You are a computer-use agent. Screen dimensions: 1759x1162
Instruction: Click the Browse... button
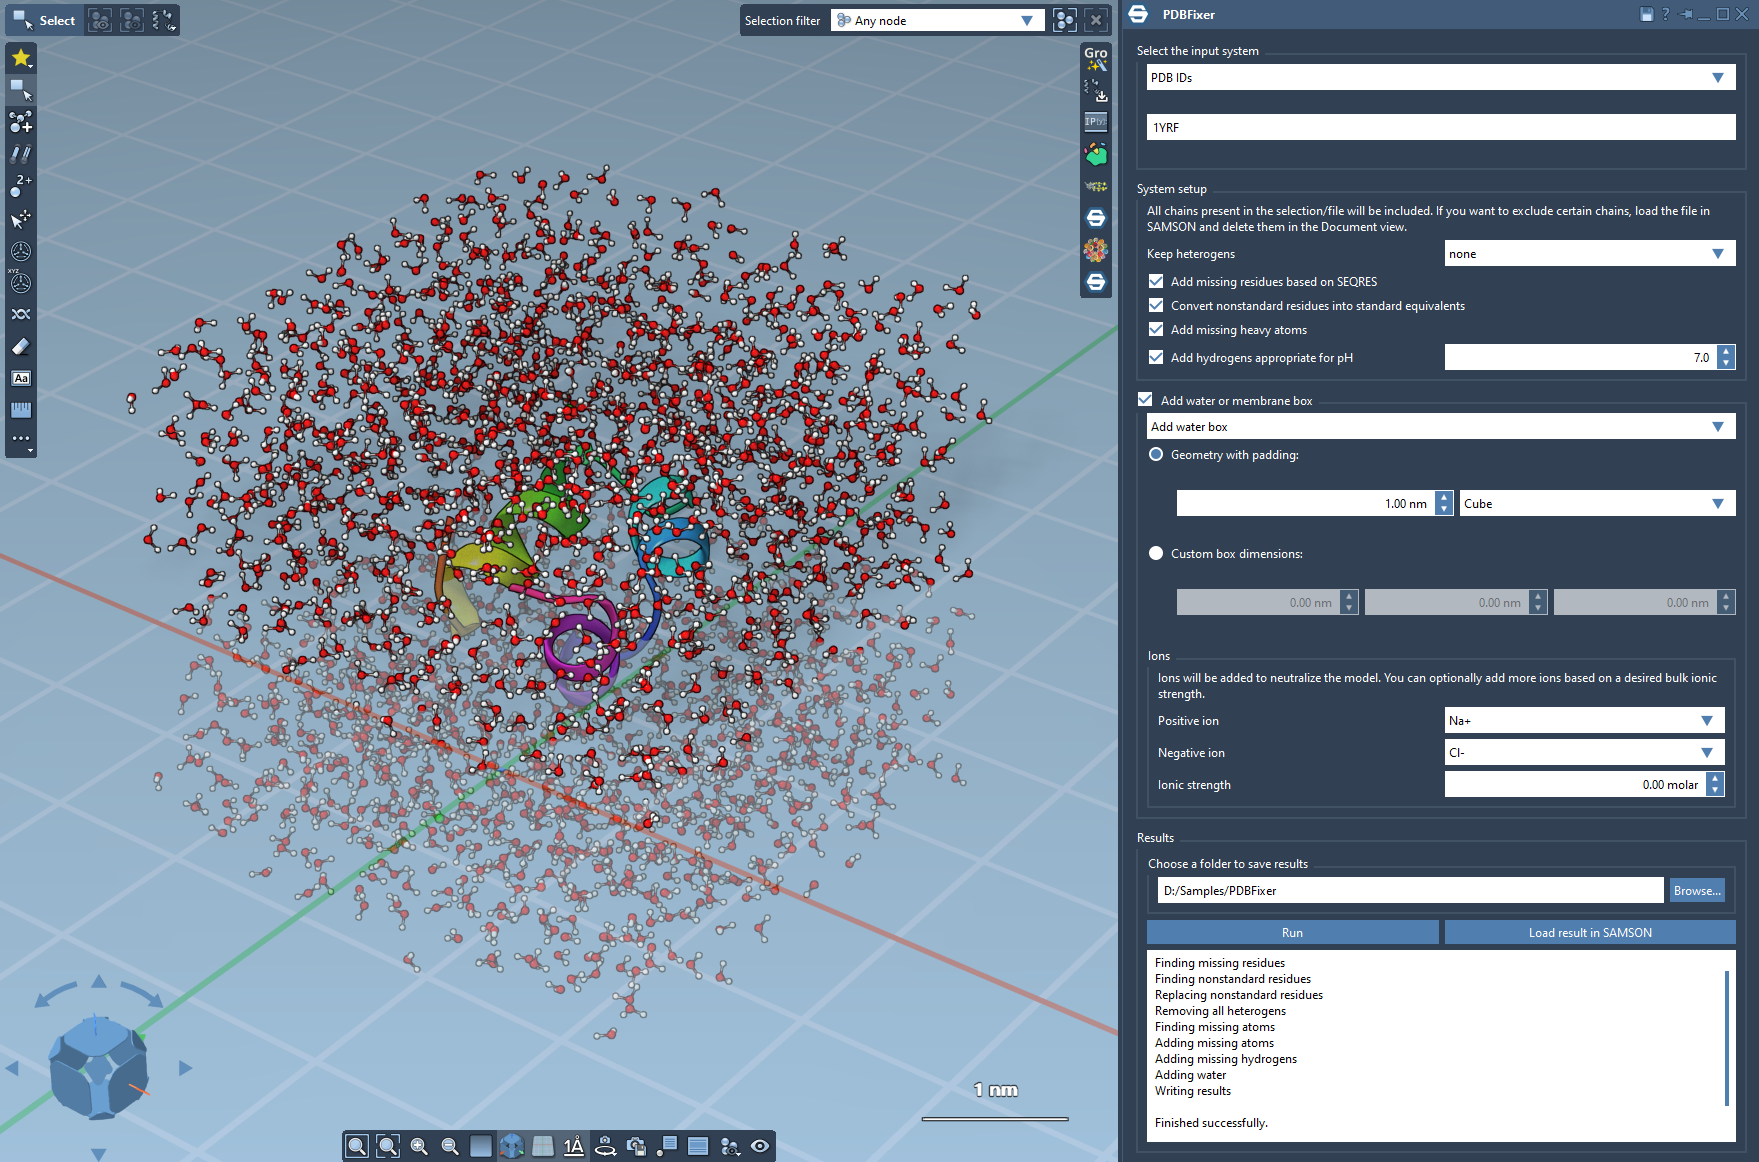tap(1697, 890)
